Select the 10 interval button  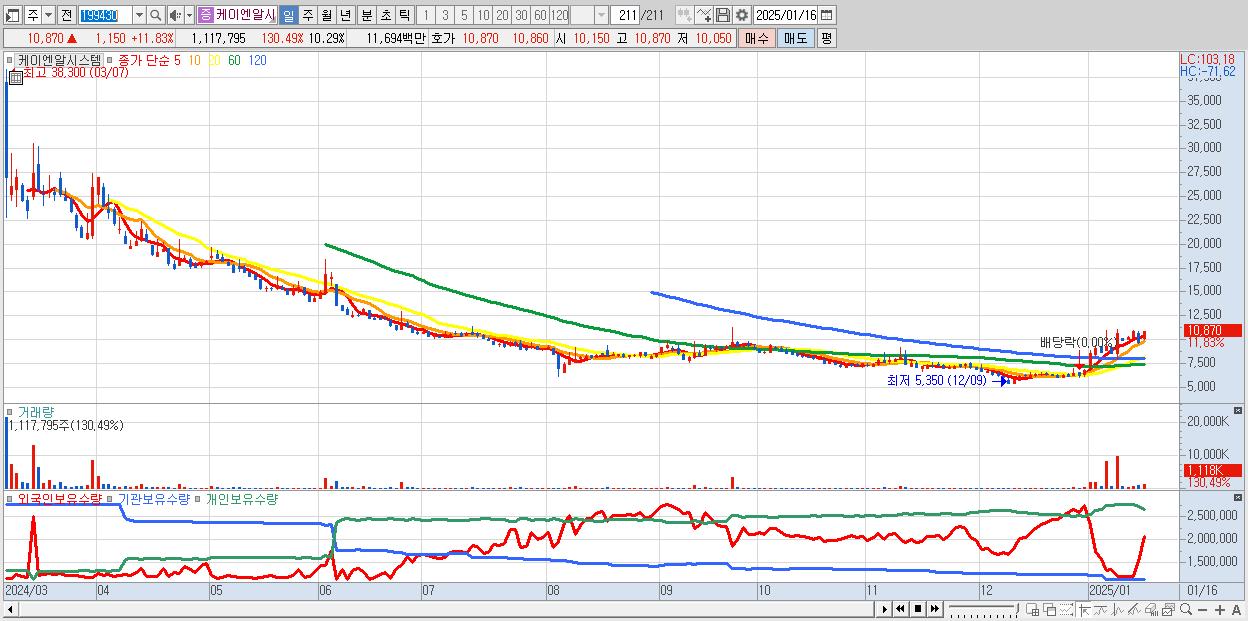[x=483, y=15]
